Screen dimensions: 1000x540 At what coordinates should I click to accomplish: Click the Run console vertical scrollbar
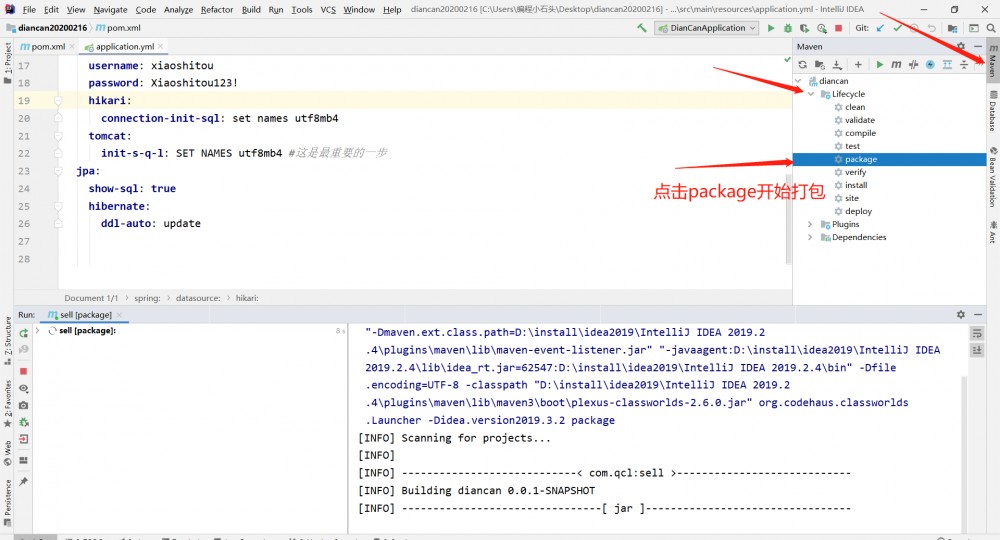tap(964, 453)
